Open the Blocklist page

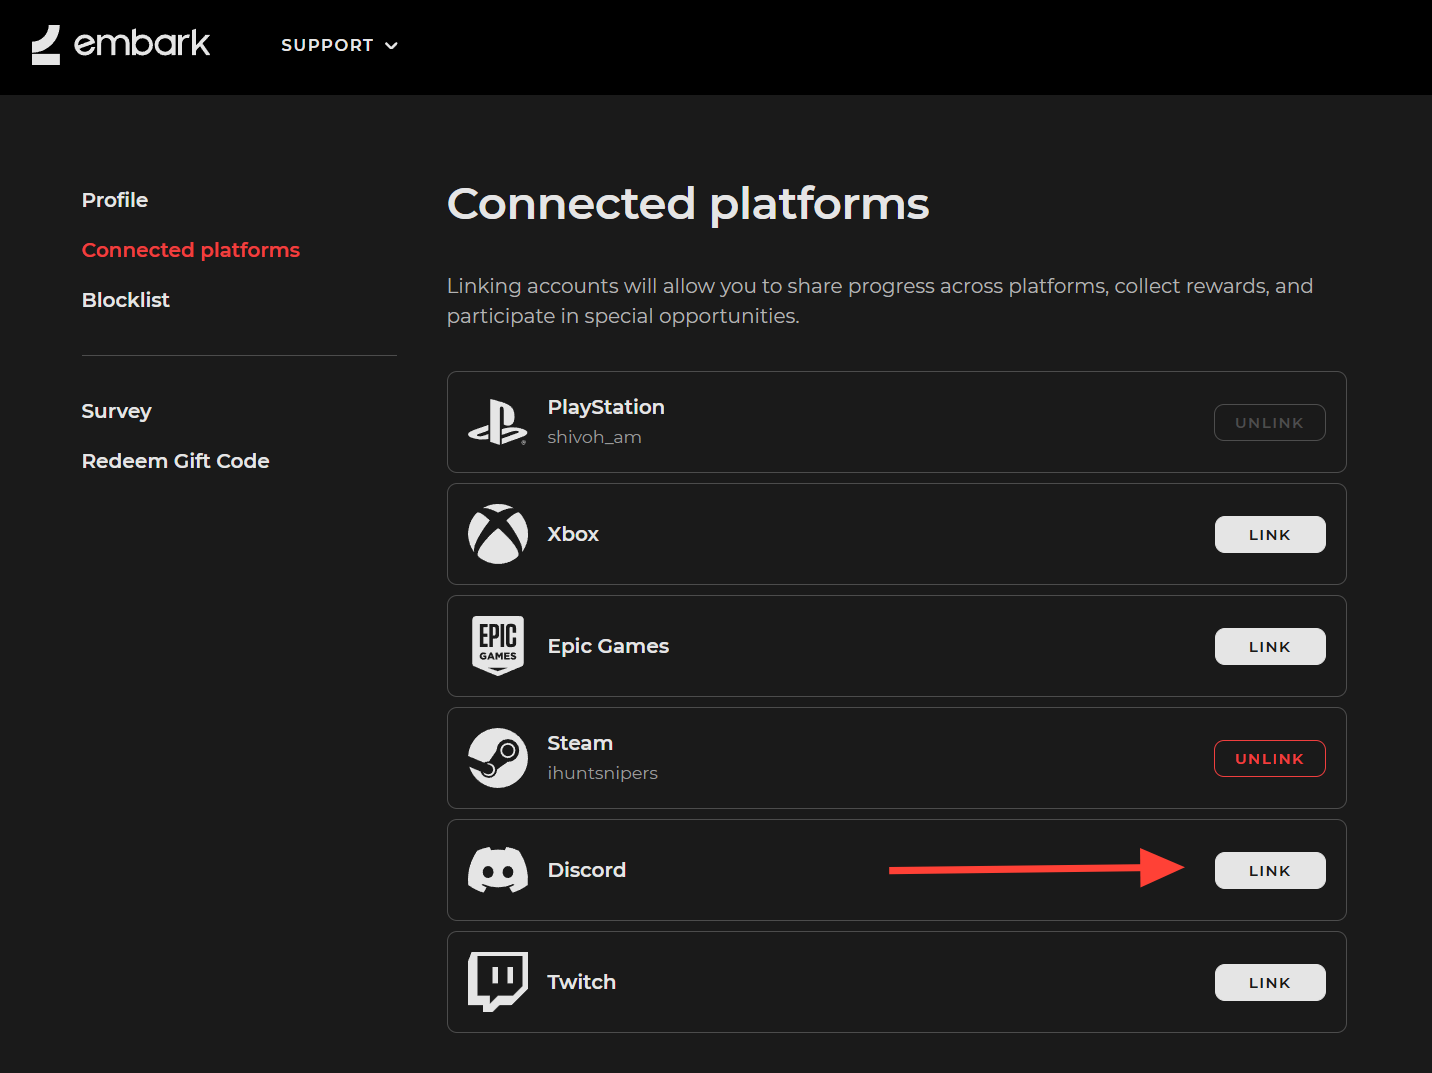pyautogui.click(x=126, y=300)
